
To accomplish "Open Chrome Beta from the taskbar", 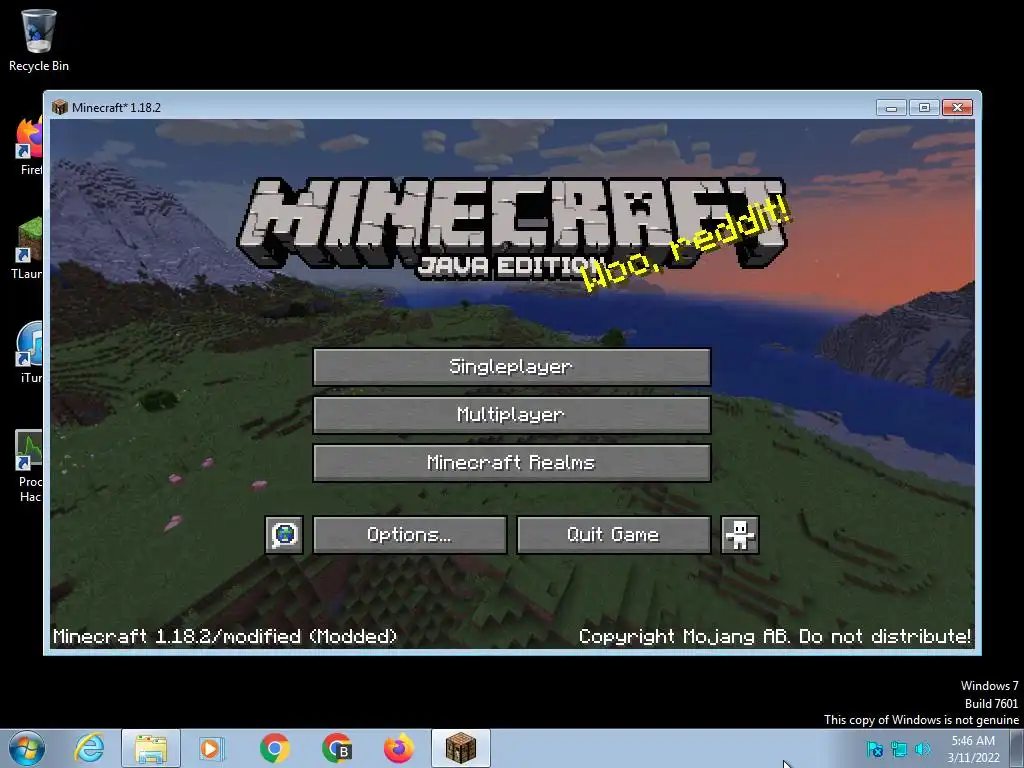I will (x=336, y=748).
